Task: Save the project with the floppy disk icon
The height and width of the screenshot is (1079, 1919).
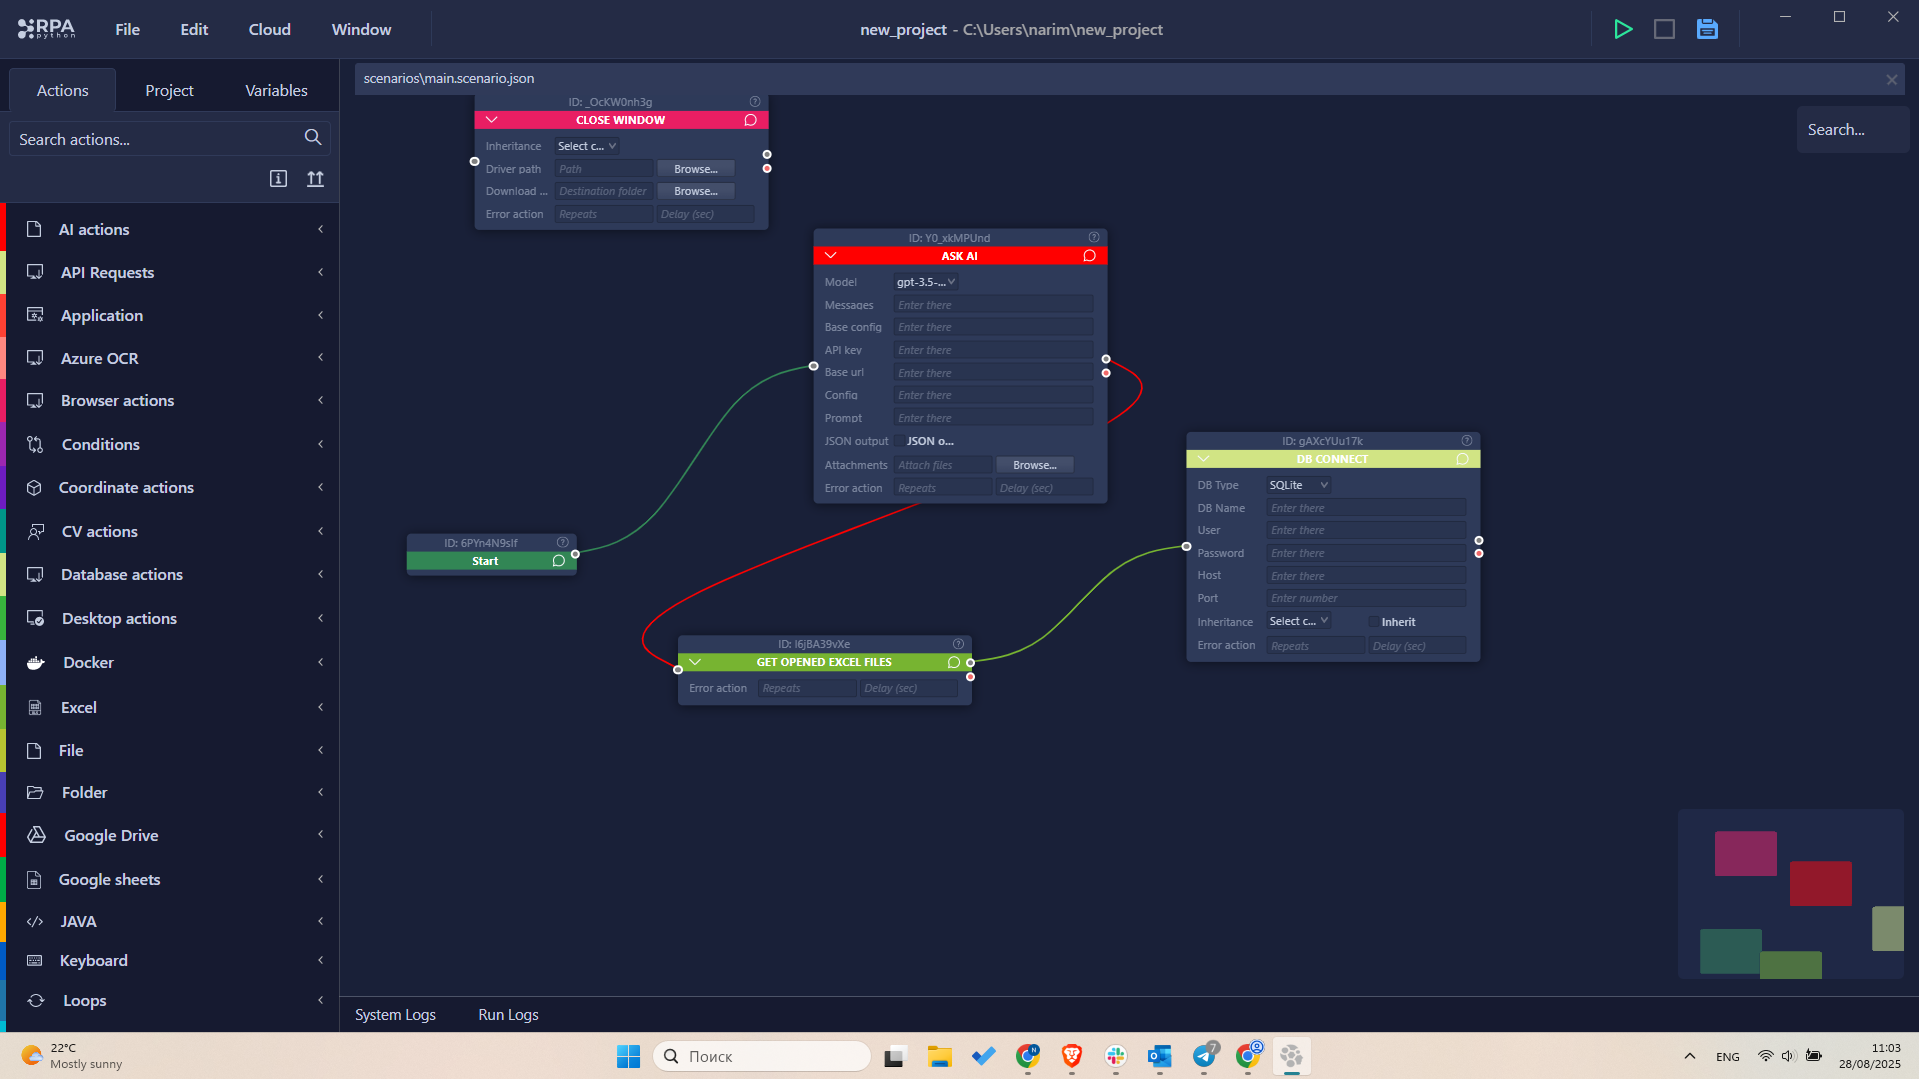Action: tap(1707, 29)
